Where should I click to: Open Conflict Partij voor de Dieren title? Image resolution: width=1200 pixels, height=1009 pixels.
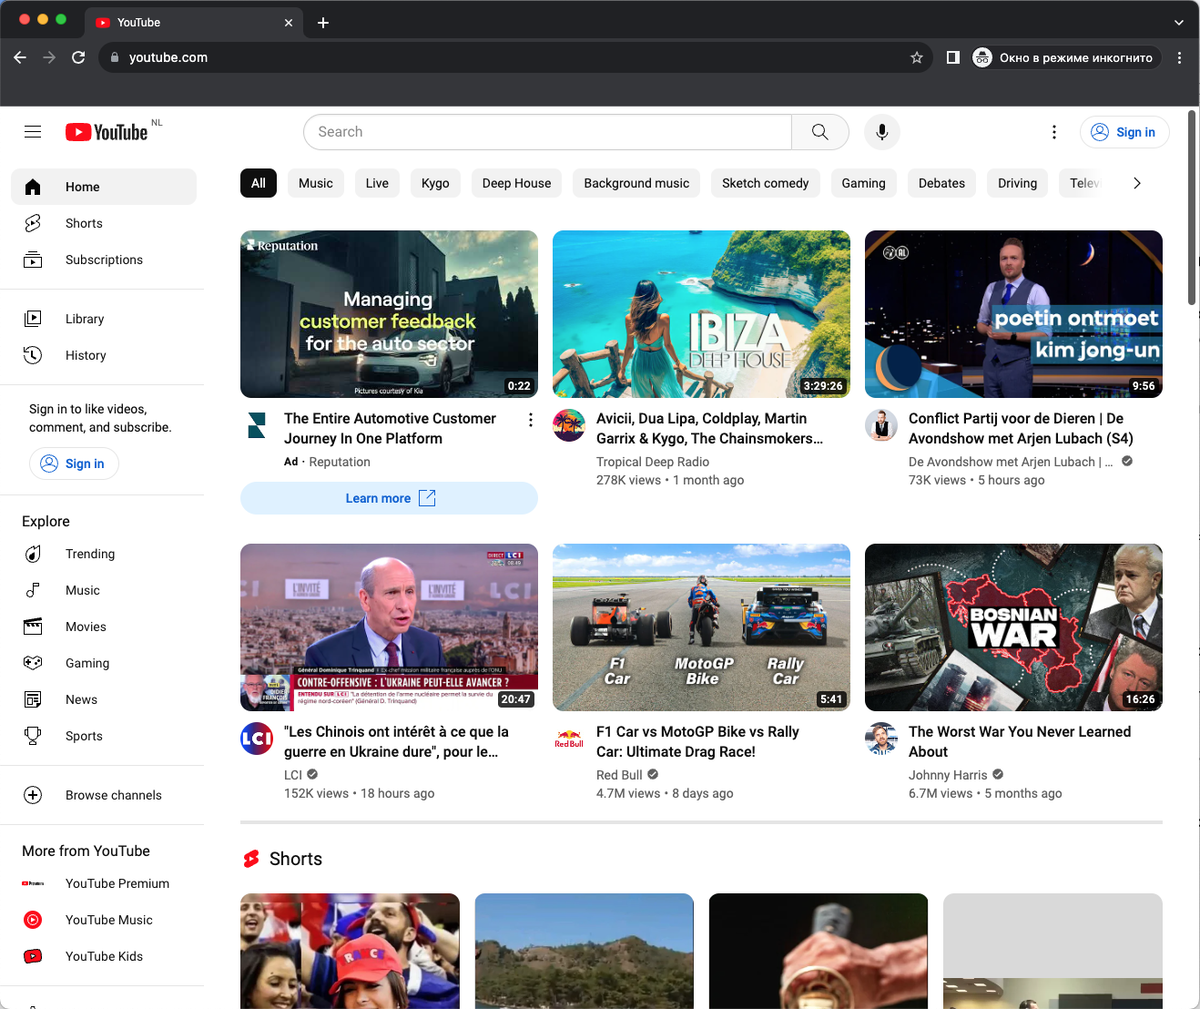point(1020,428)
